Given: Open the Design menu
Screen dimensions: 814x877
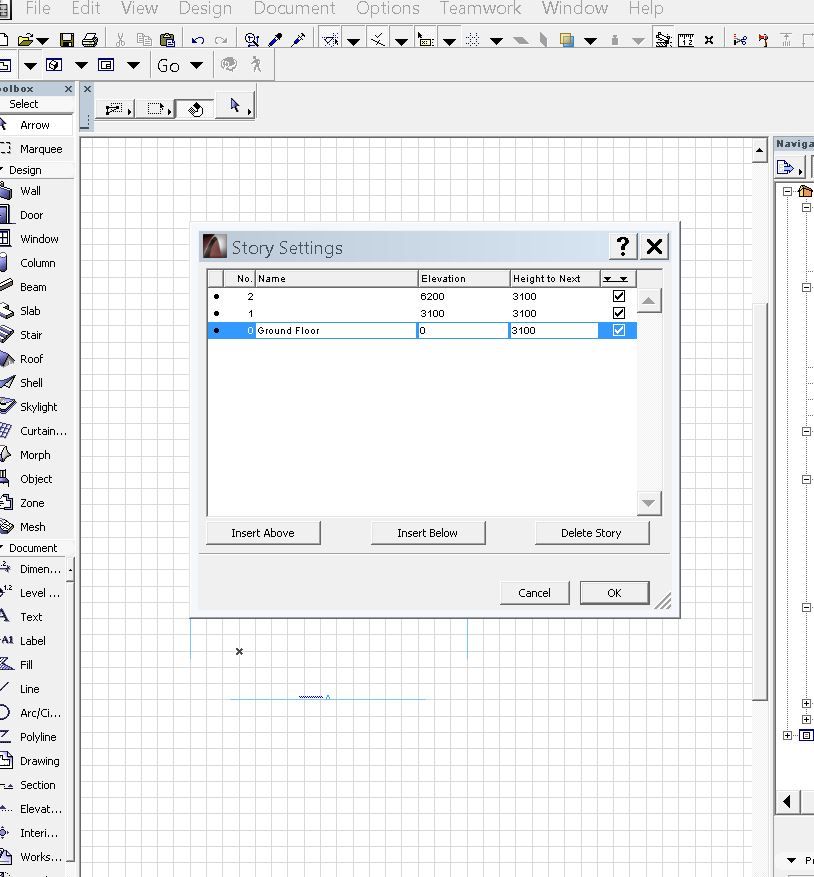Looking at the screenshot, I should 205,9.
